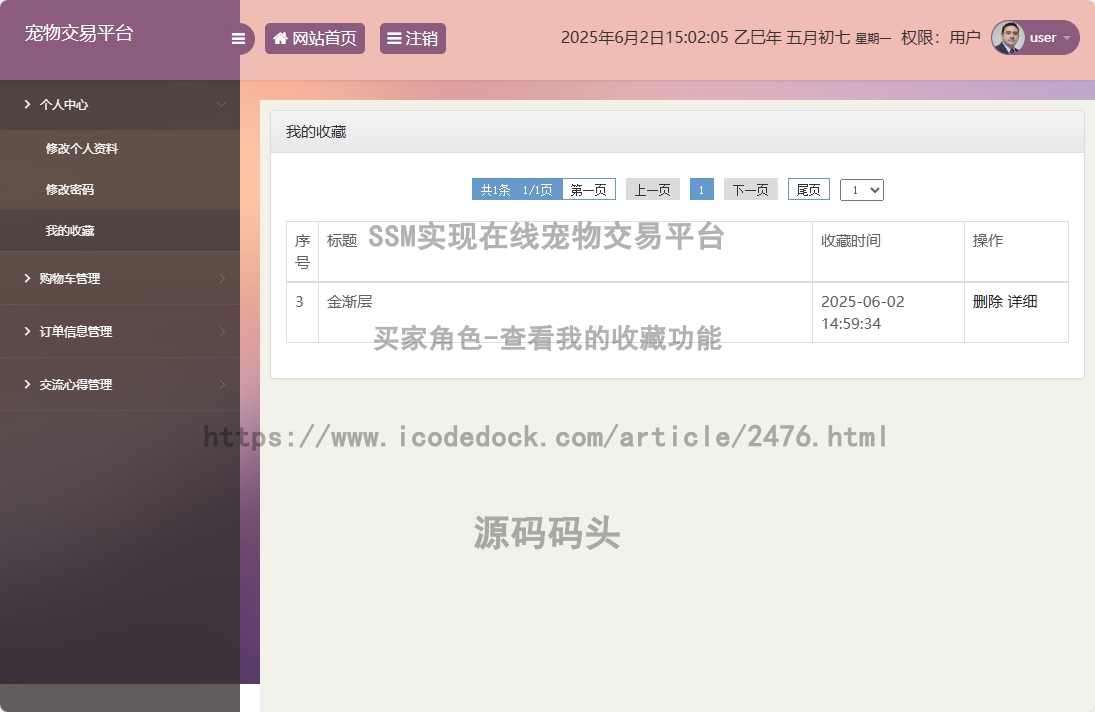
Task: Select 我的收藏 in the sidebar
Action: pos(70,231)
